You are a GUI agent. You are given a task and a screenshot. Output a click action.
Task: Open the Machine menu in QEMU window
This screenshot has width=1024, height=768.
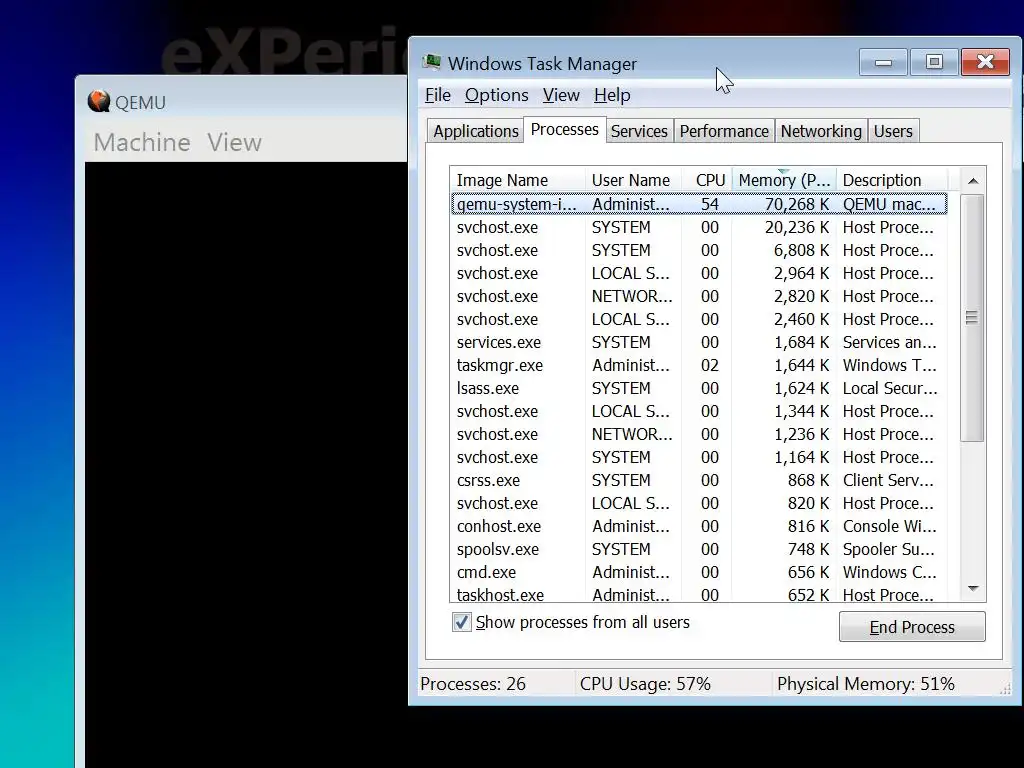pyautogui.click(x=142, y=142)
